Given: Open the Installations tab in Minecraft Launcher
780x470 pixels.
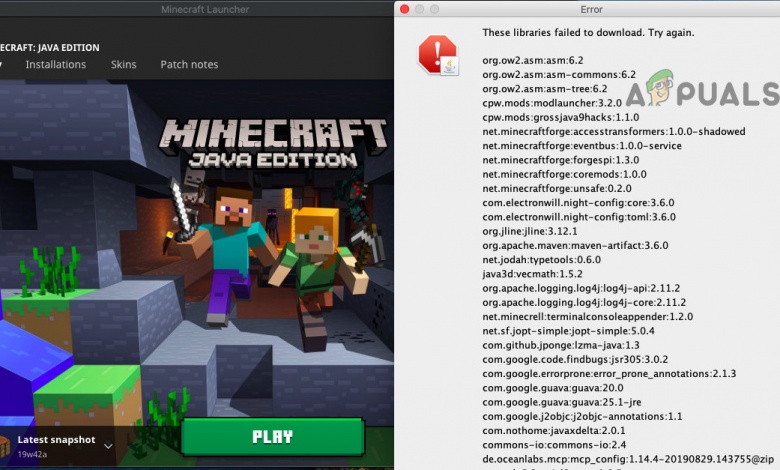Looking at the screenshot, I should click(56, 64).
